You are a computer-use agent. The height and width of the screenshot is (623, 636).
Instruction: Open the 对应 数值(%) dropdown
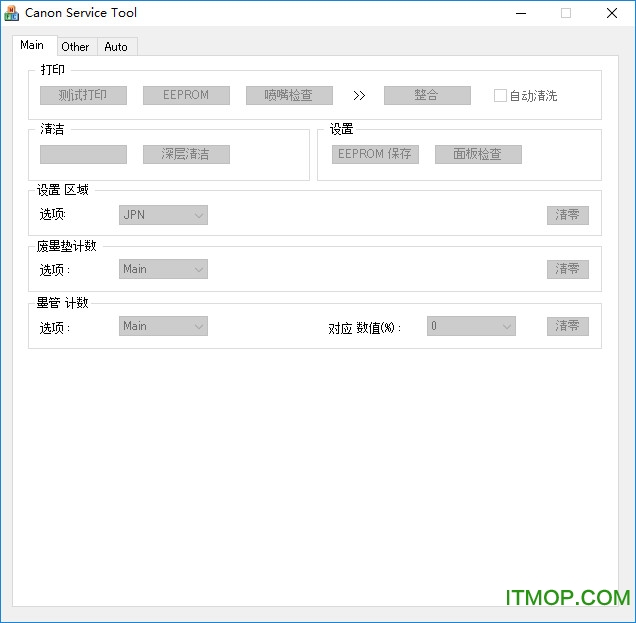pyautogui.click(x=471, y=326)
